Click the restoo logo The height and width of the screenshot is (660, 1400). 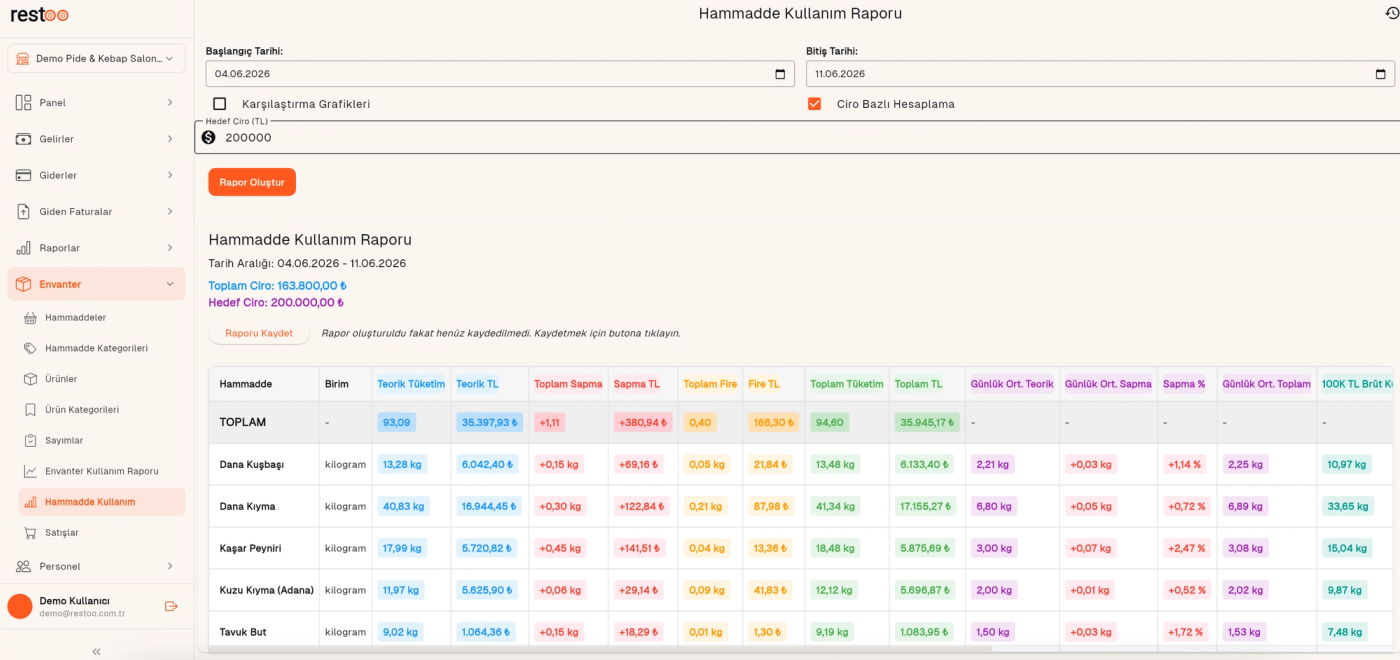40,14
